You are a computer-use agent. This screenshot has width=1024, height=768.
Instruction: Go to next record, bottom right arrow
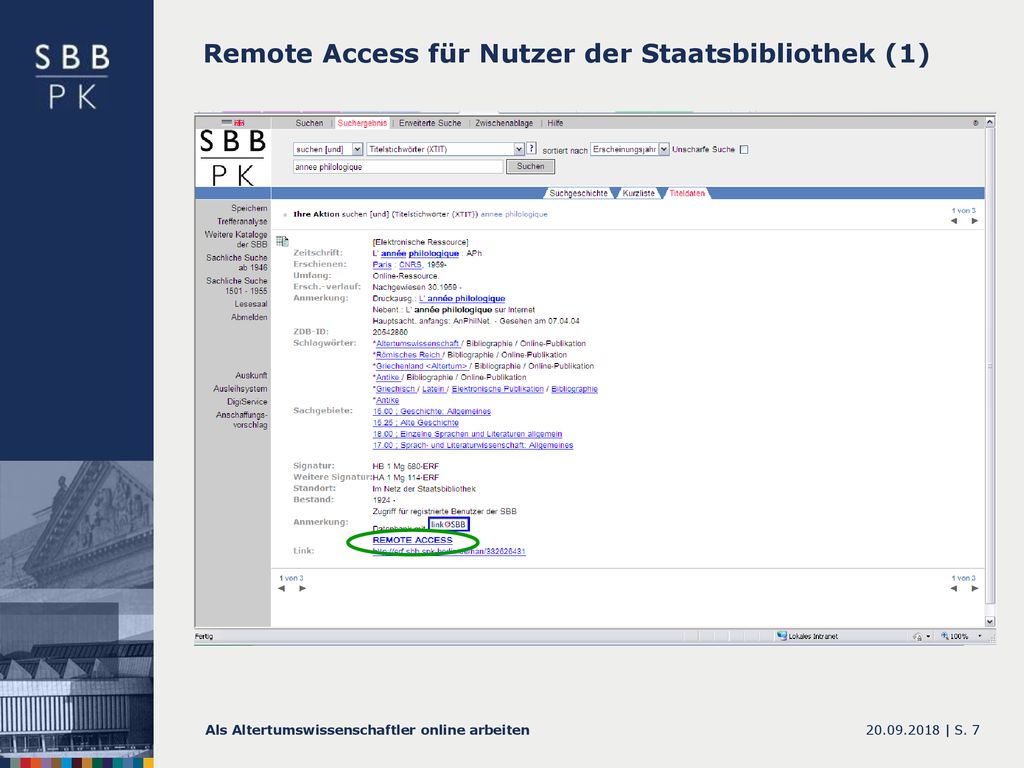974,588
